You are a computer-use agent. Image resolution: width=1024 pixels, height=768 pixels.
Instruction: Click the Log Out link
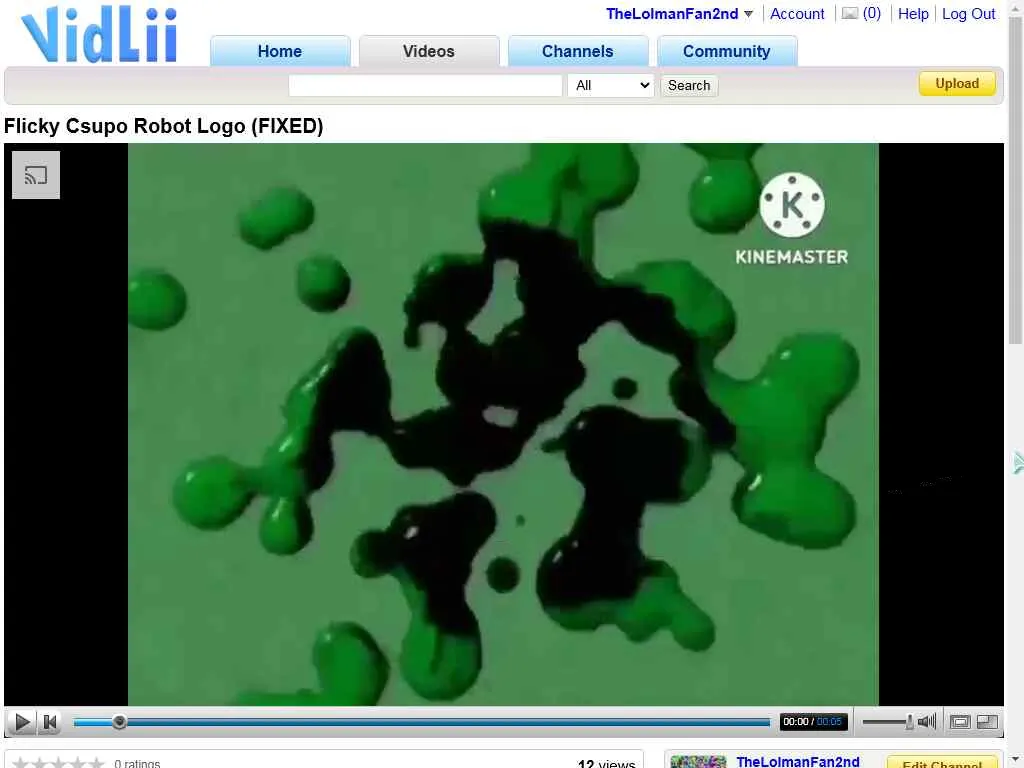tap(968, 14)
